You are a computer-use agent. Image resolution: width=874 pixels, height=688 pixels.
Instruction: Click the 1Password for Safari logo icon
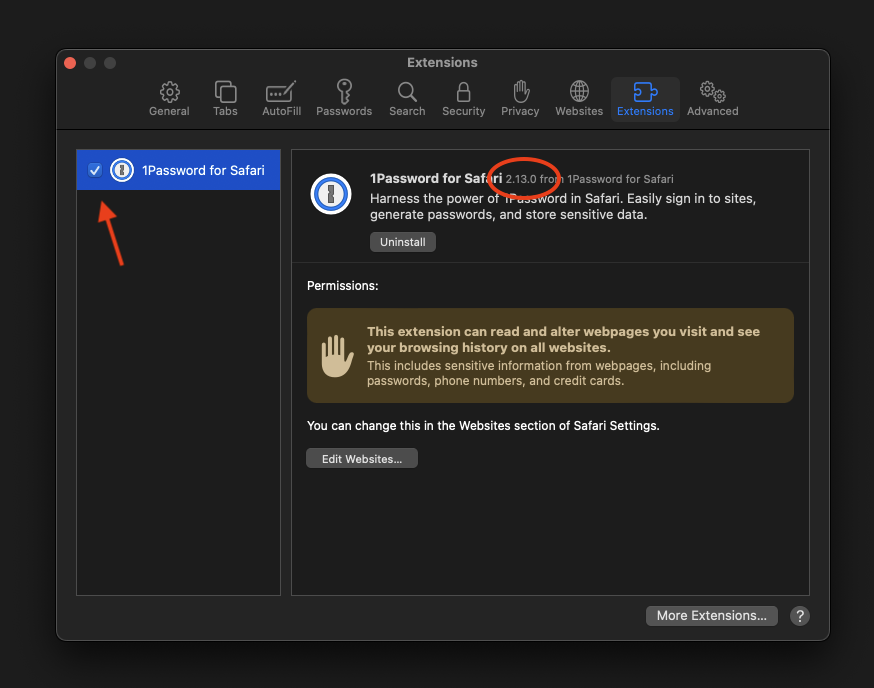click(122, 169)
